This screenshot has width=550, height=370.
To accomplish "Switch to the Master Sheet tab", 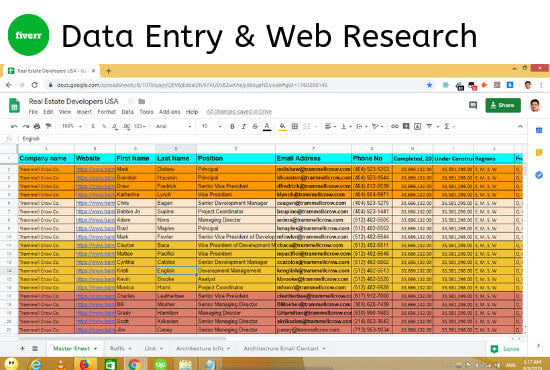I will pos(75,348).
